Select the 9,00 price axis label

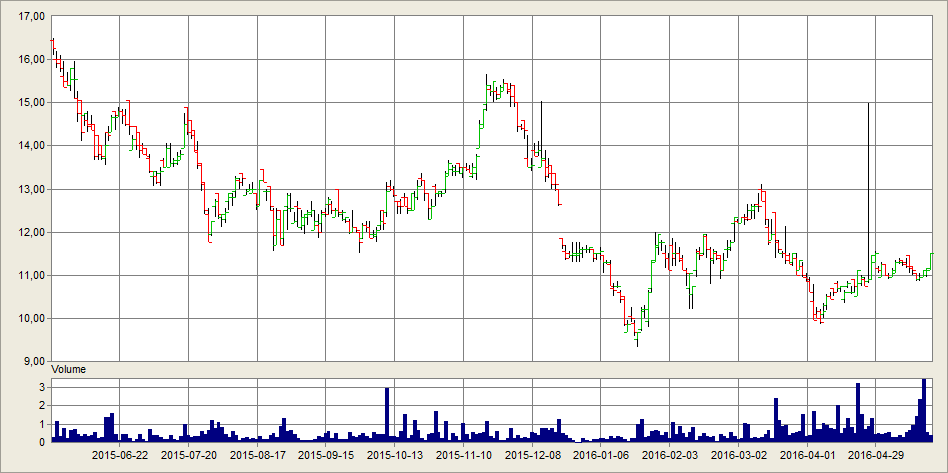[35, 362]
